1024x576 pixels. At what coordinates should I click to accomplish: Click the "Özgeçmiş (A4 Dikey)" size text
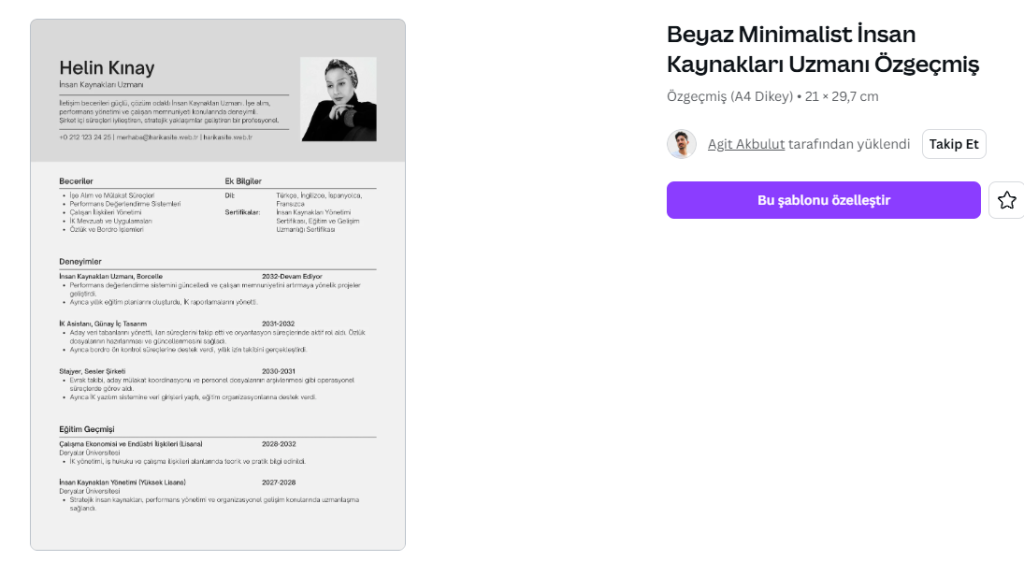tap(729, 96)
